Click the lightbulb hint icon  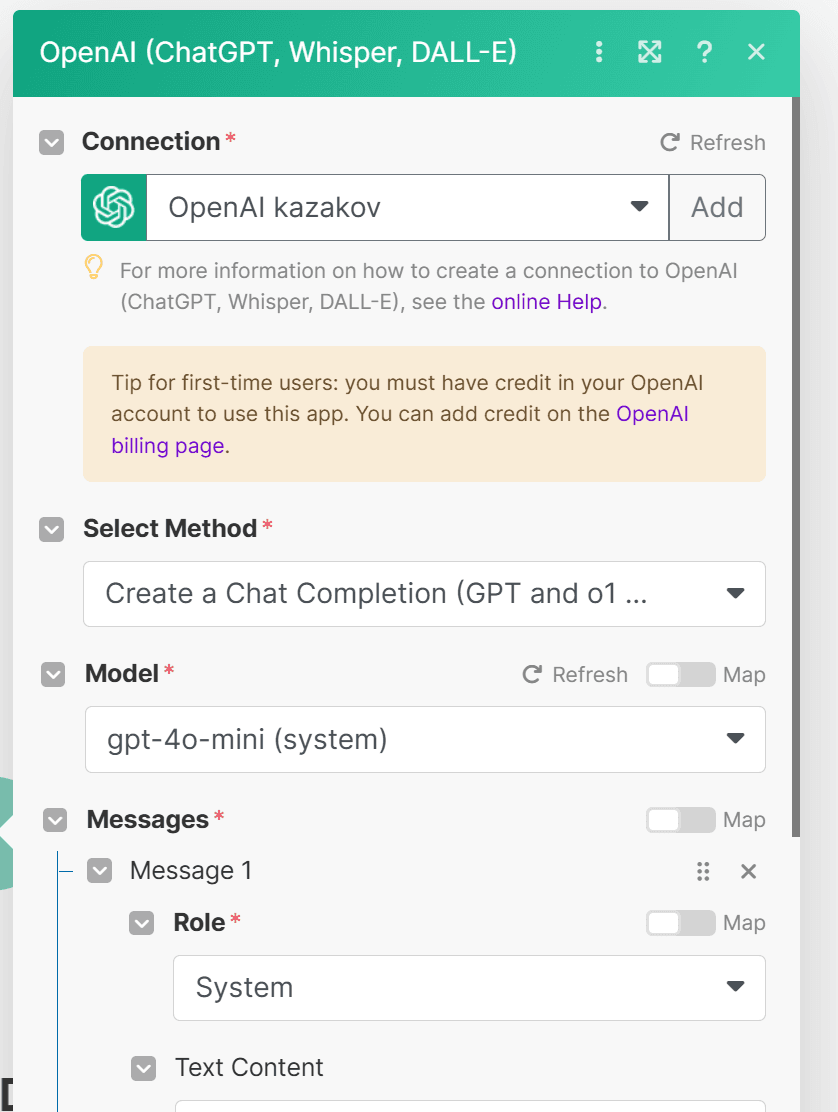click(94, 267)
